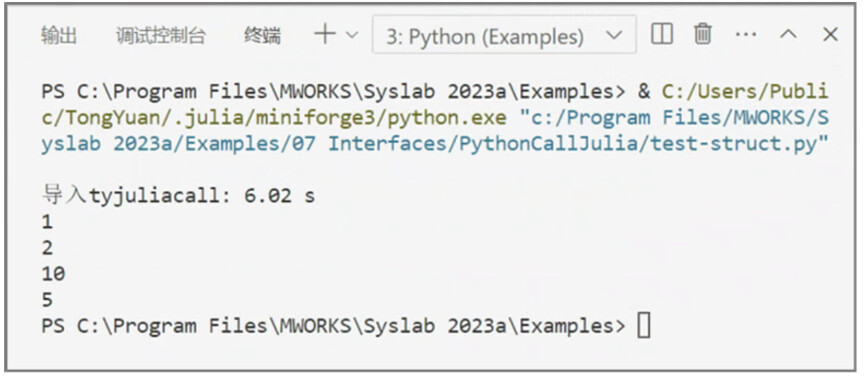Open the 3: Python (Examples) terminal dropdown
Viewport: 864px width, 376px height.
click(x=504, y=35)
